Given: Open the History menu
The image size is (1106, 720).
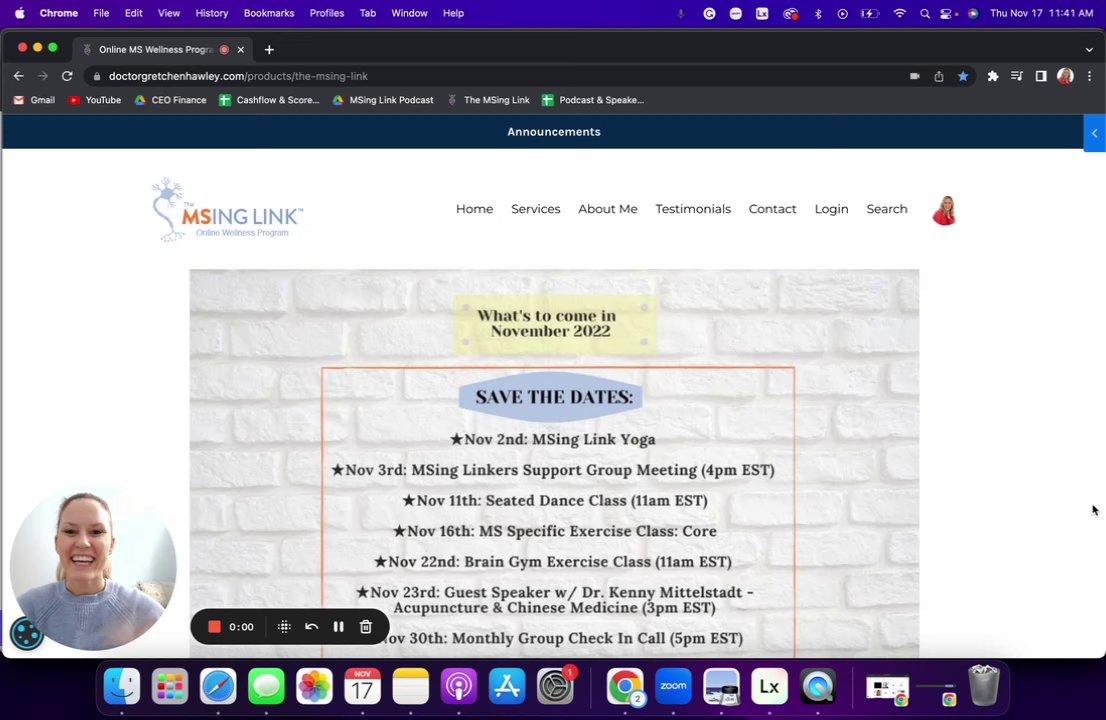Looking at the screenshot, I should (x=212, y=13).
